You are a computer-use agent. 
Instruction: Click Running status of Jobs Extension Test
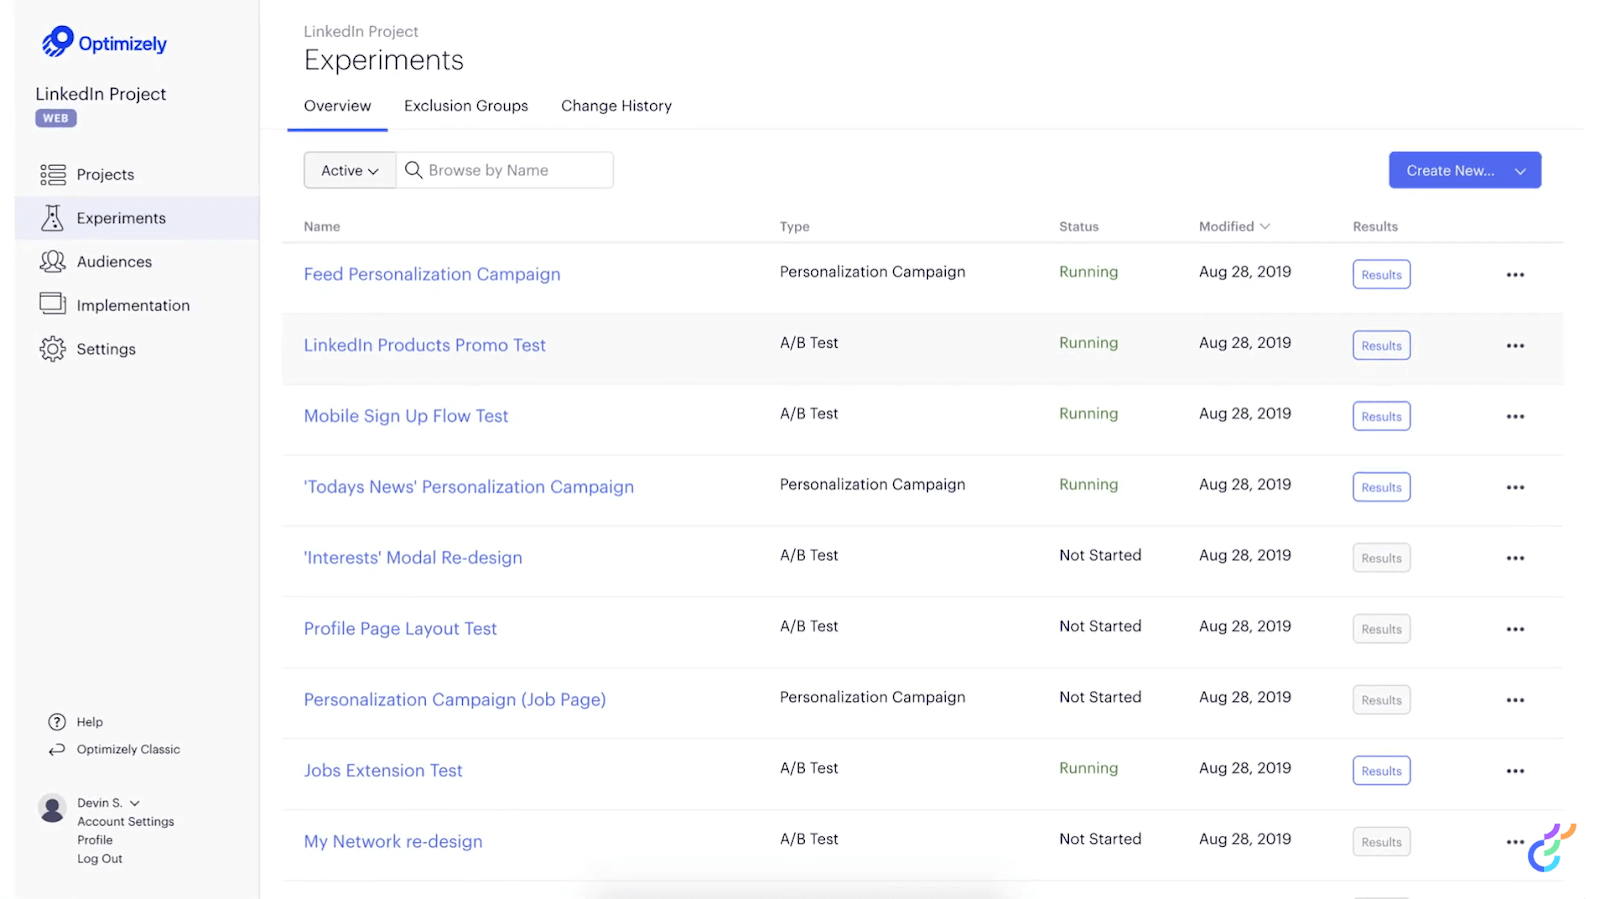point(1088,768)
